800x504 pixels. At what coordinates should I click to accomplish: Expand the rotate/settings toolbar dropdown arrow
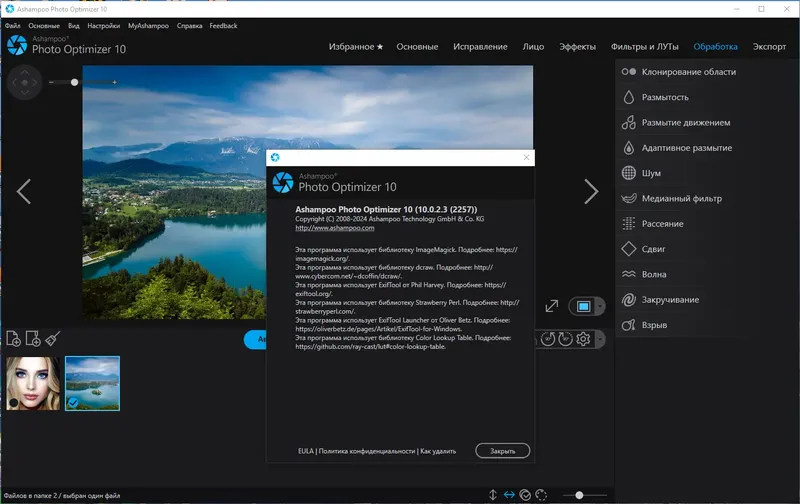601,339
